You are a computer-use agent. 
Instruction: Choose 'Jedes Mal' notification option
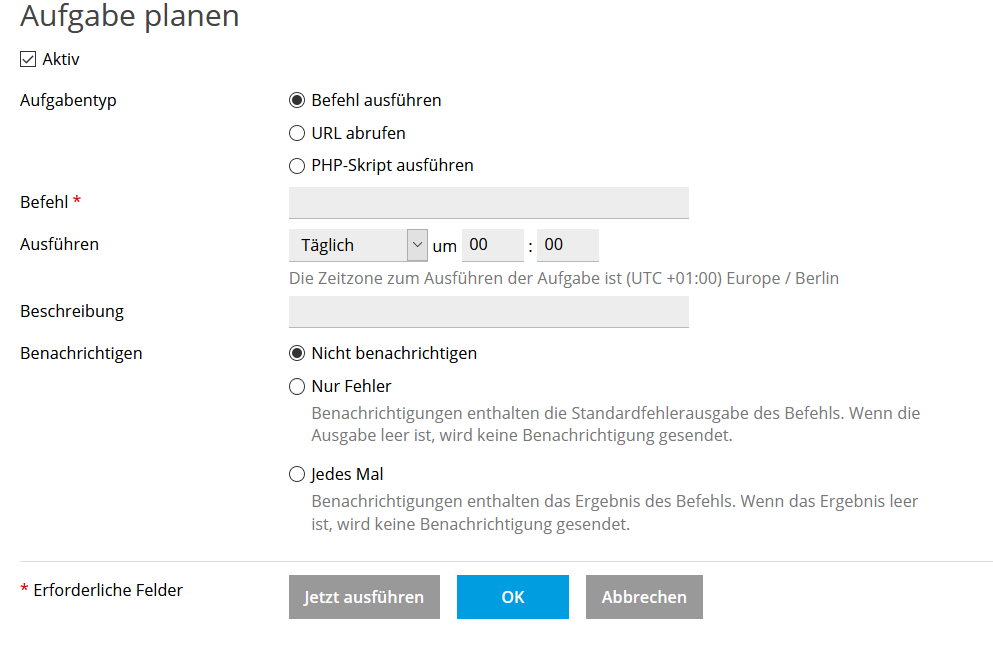click(296, 474)
